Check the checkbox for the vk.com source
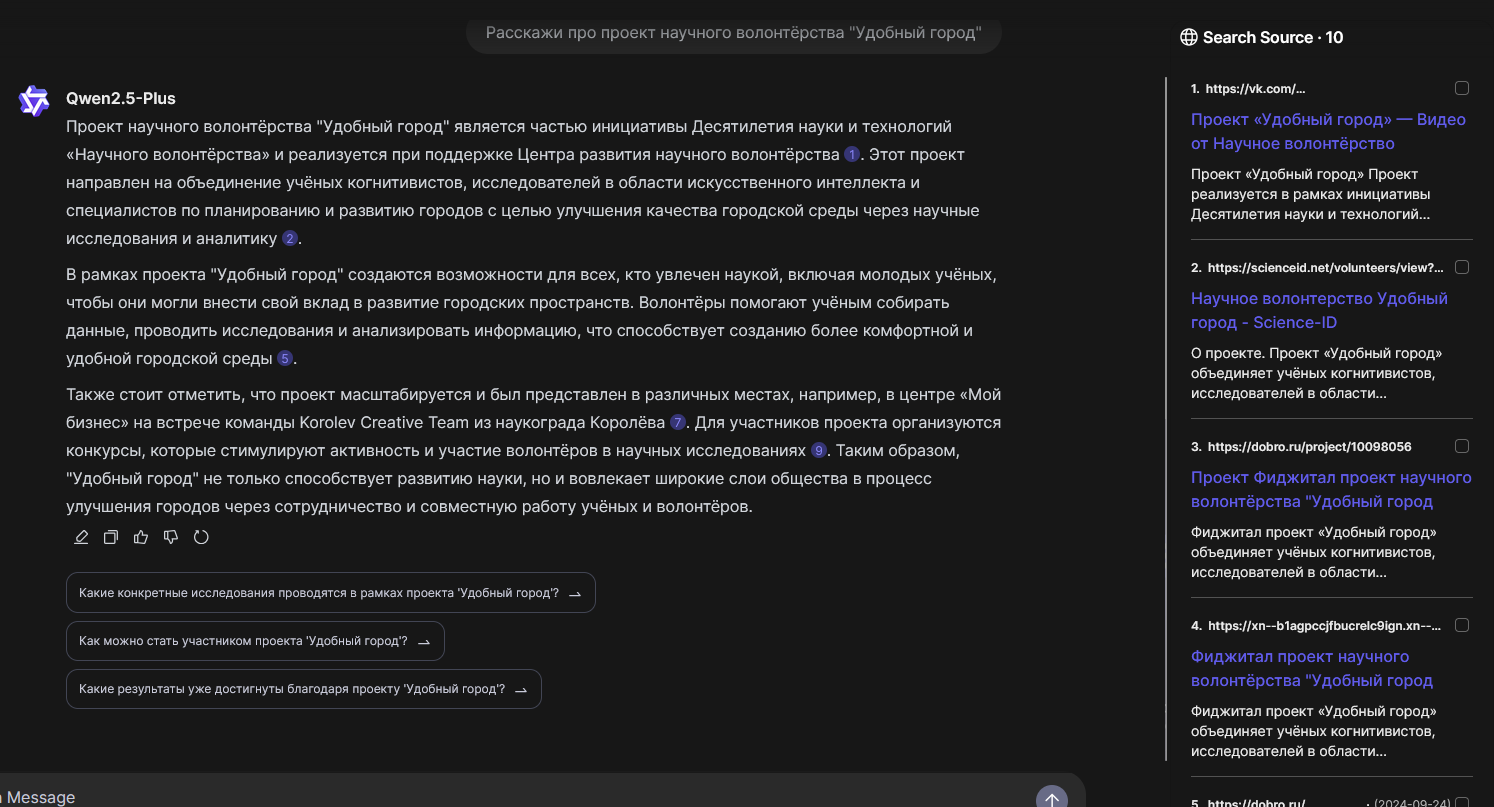1494x807 pixels. point(1462,88)
